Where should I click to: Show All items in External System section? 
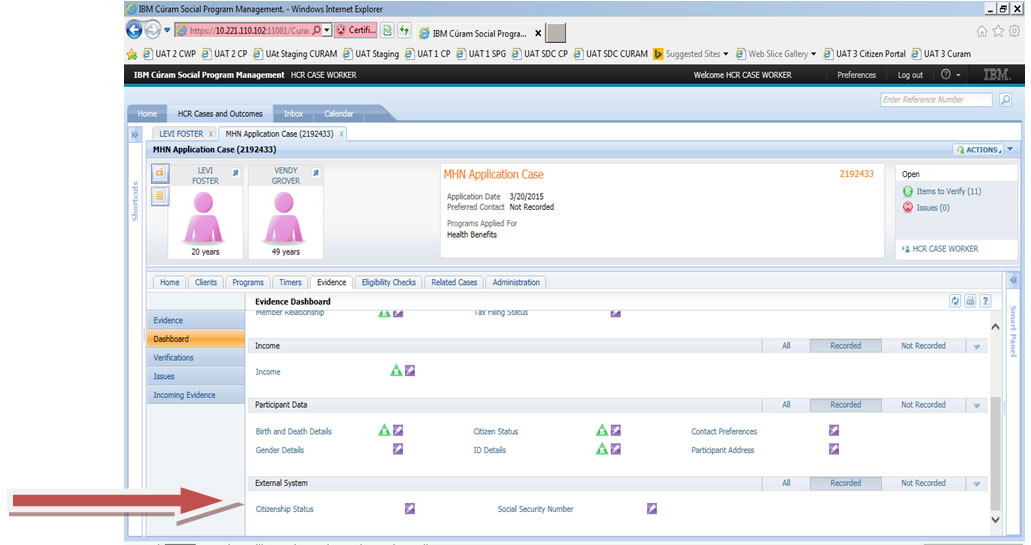[786, 483]
